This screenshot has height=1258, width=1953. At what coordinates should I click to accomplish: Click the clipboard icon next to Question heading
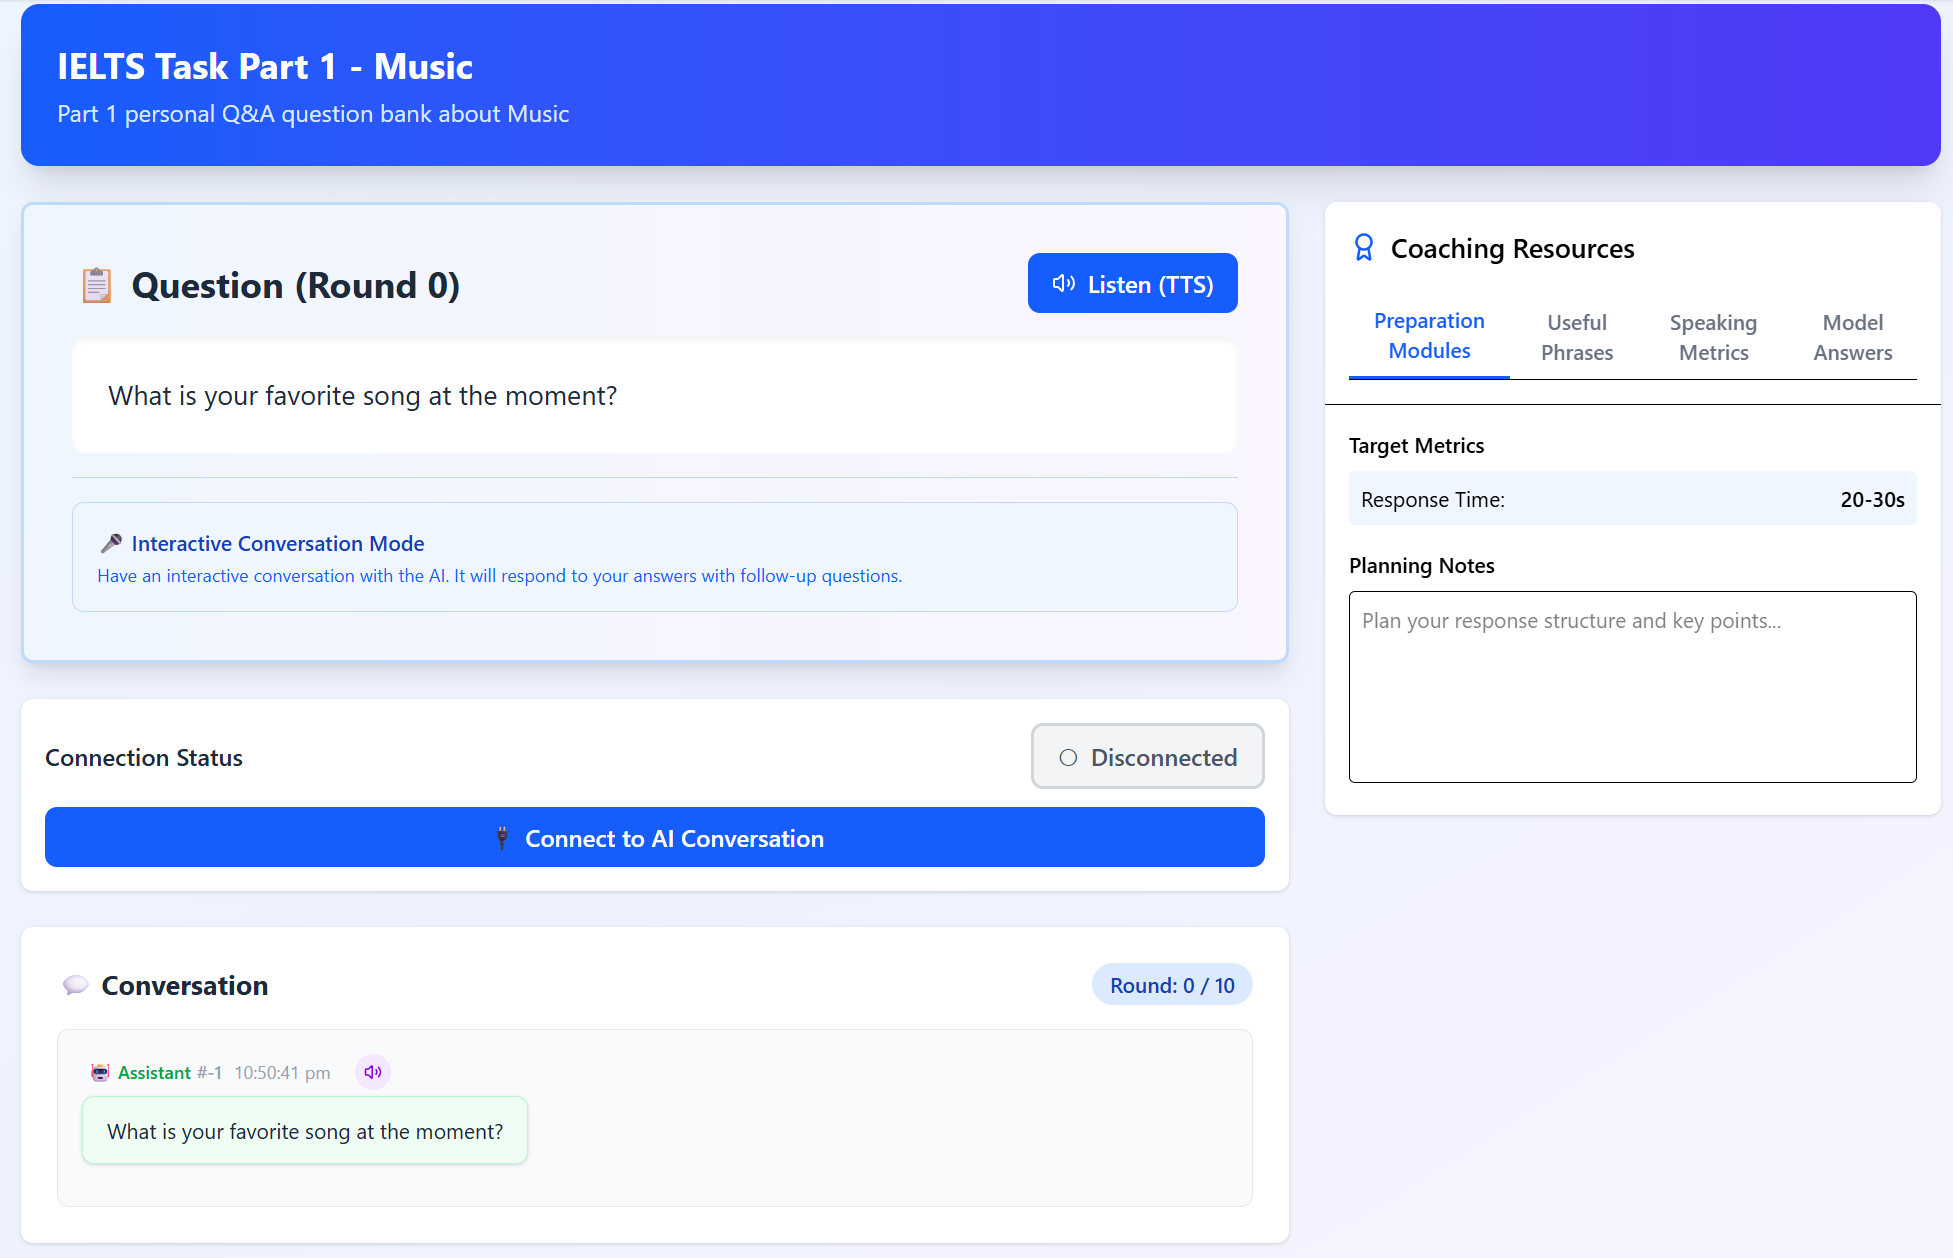click(x=96, y=285)
